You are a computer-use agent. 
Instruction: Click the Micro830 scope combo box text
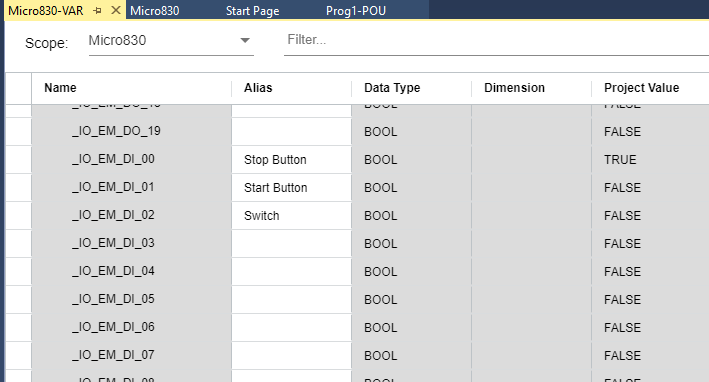click(117, 41)
